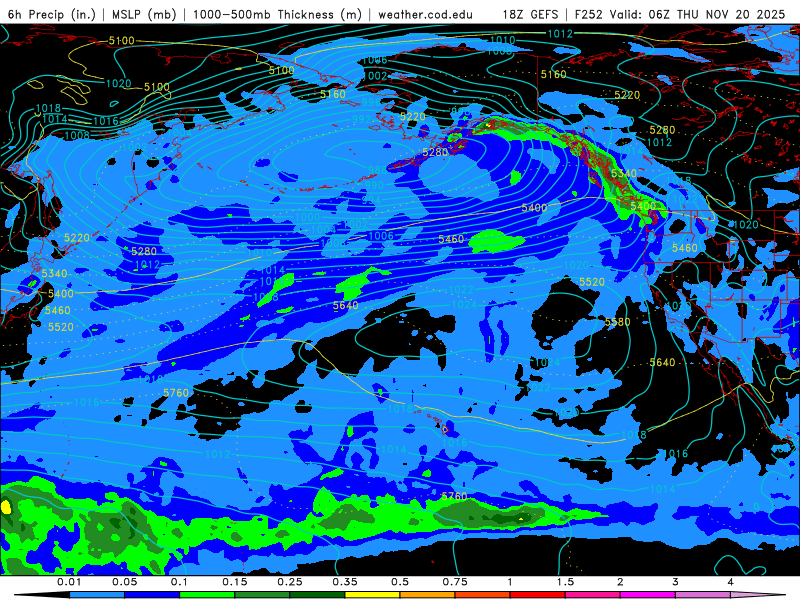Click the violet 3–4 legend swatch
This screenshot has height=600, width=800.
point(703,595)
